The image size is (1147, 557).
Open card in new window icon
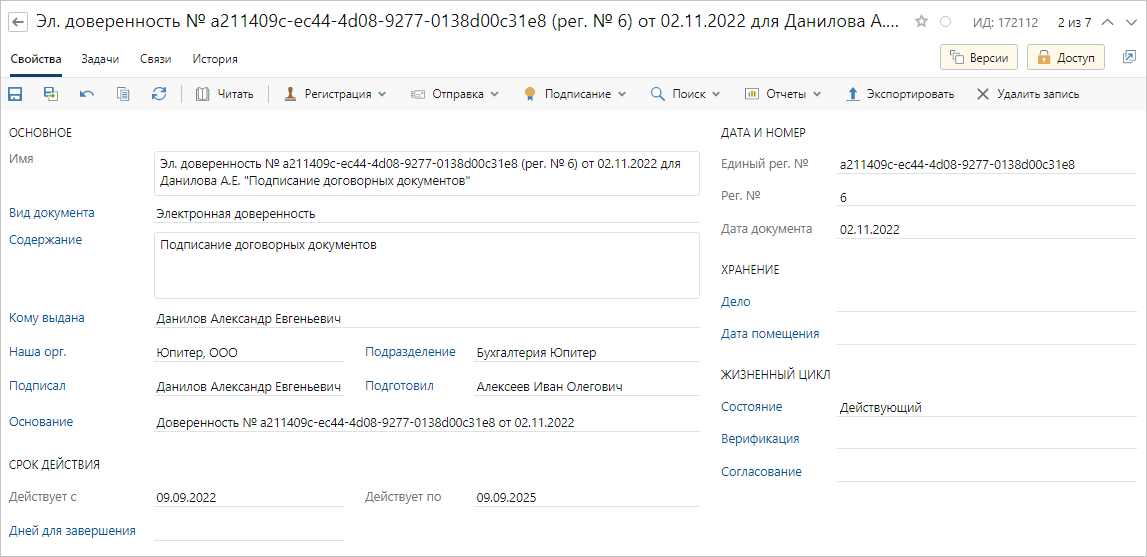1129,57
